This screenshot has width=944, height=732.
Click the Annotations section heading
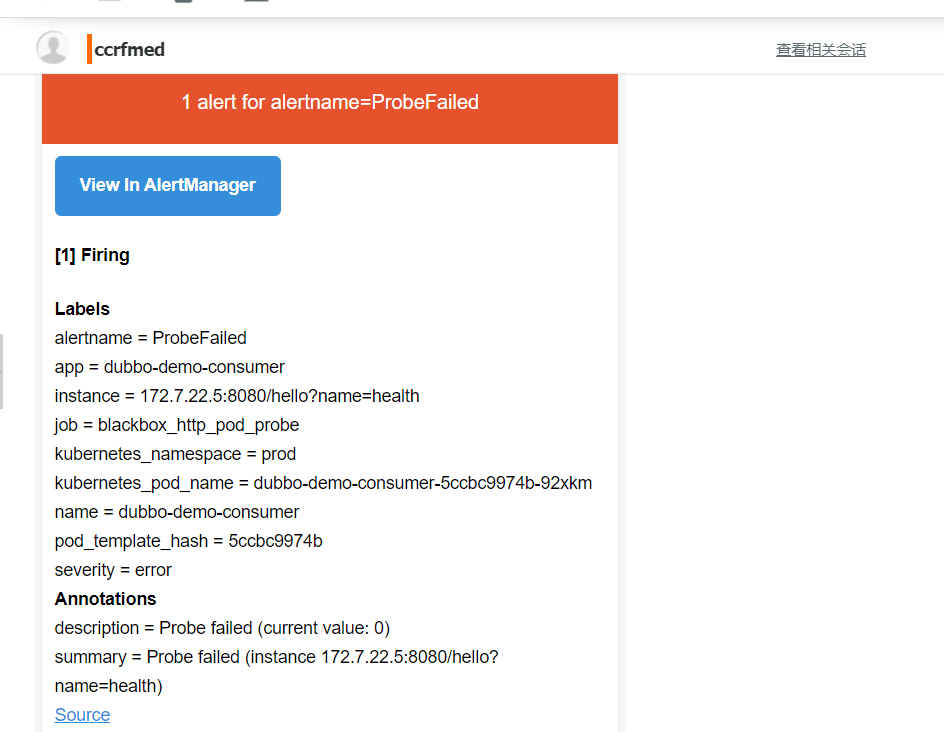(x=105, y=599)
